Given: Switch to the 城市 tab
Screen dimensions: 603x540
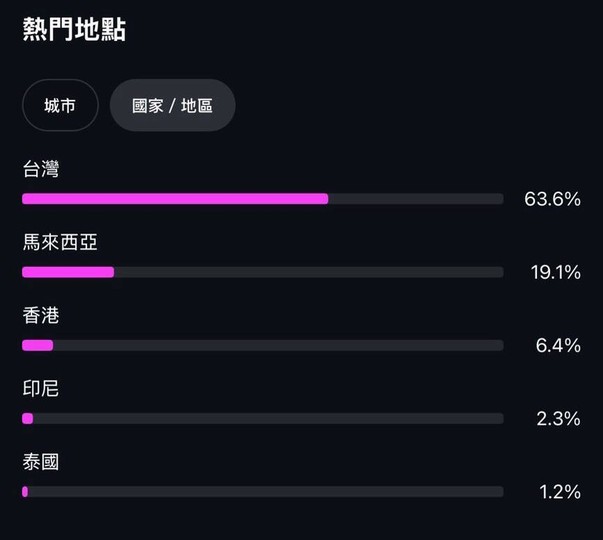Looking at the screenshot, I should point(60,105).
